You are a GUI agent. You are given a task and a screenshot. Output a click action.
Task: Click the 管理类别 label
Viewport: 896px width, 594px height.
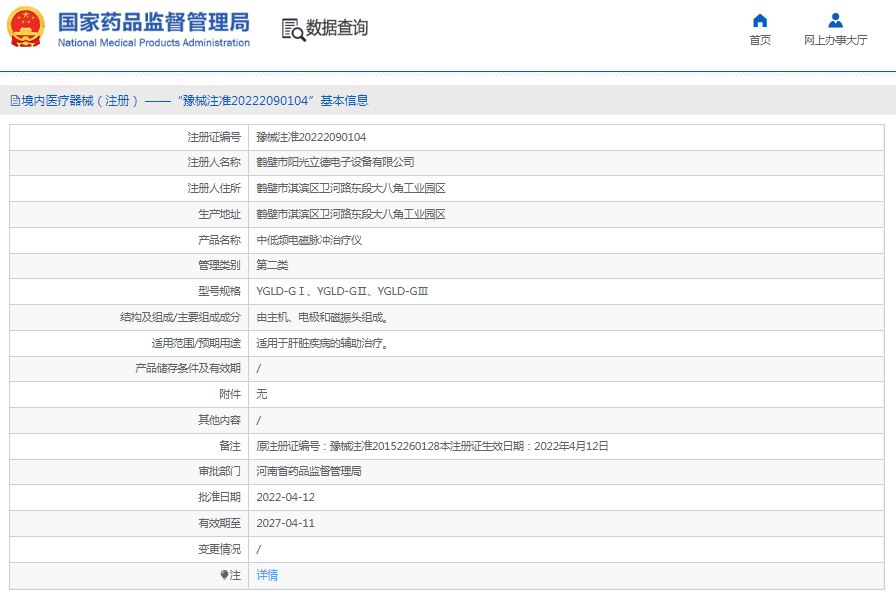pos(219,265)
